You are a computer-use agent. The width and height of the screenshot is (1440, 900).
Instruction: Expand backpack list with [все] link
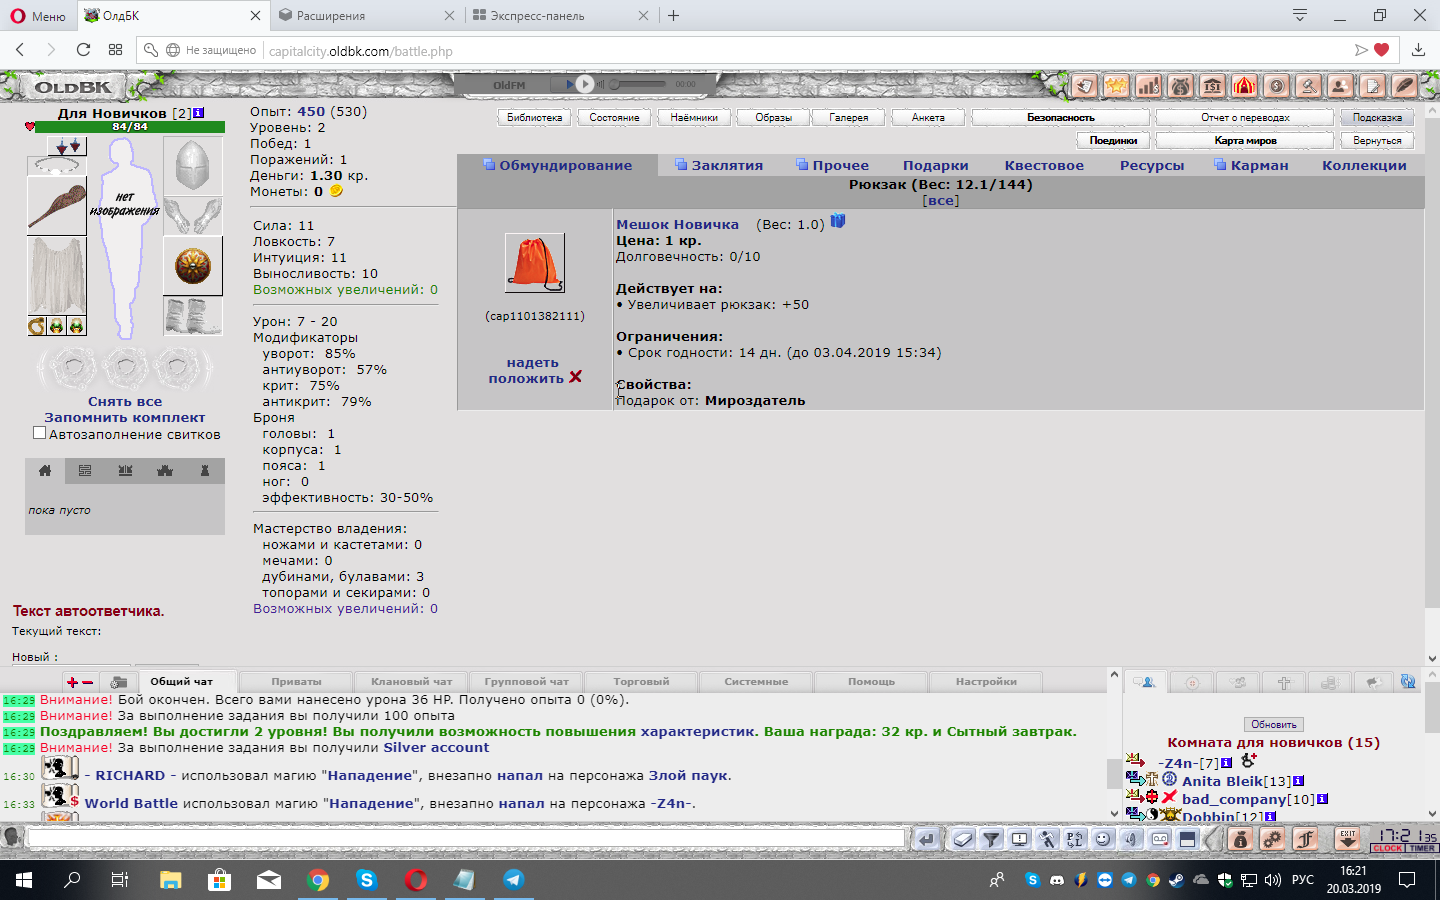[x=940, y=200]
